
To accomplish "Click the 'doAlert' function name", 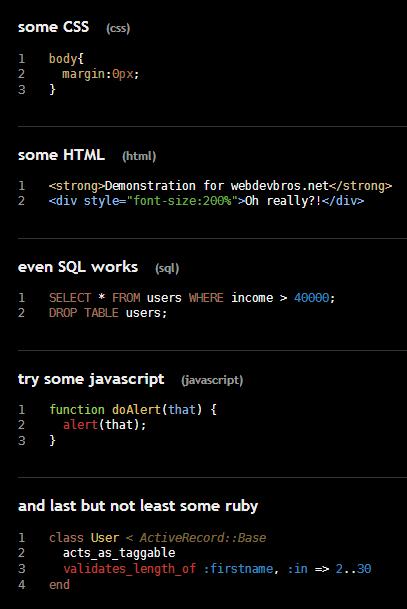I will click(136, 410).
